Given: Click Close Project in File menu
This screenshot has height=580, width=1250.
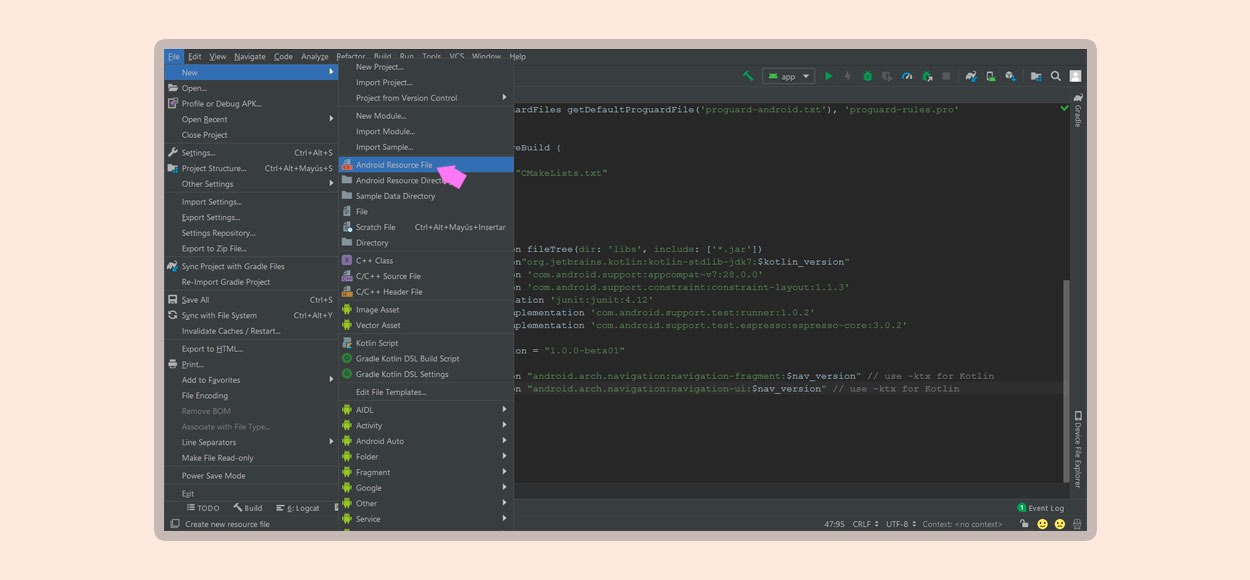Looking at the screenshot, I should 251,135.
